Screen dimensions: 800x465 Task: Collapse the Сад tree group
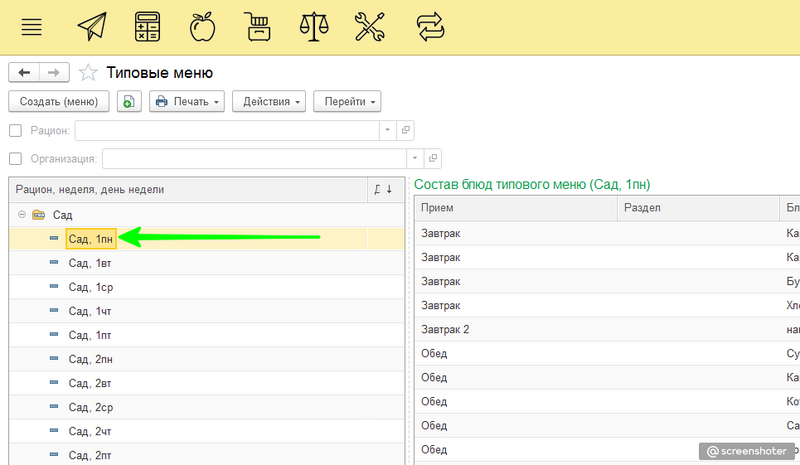(x=21, y=215)
